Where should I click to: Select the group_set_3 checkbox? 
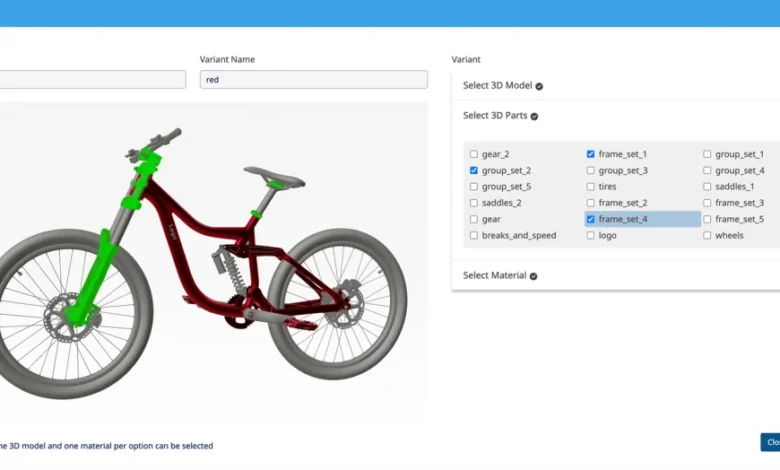point(590,171)
